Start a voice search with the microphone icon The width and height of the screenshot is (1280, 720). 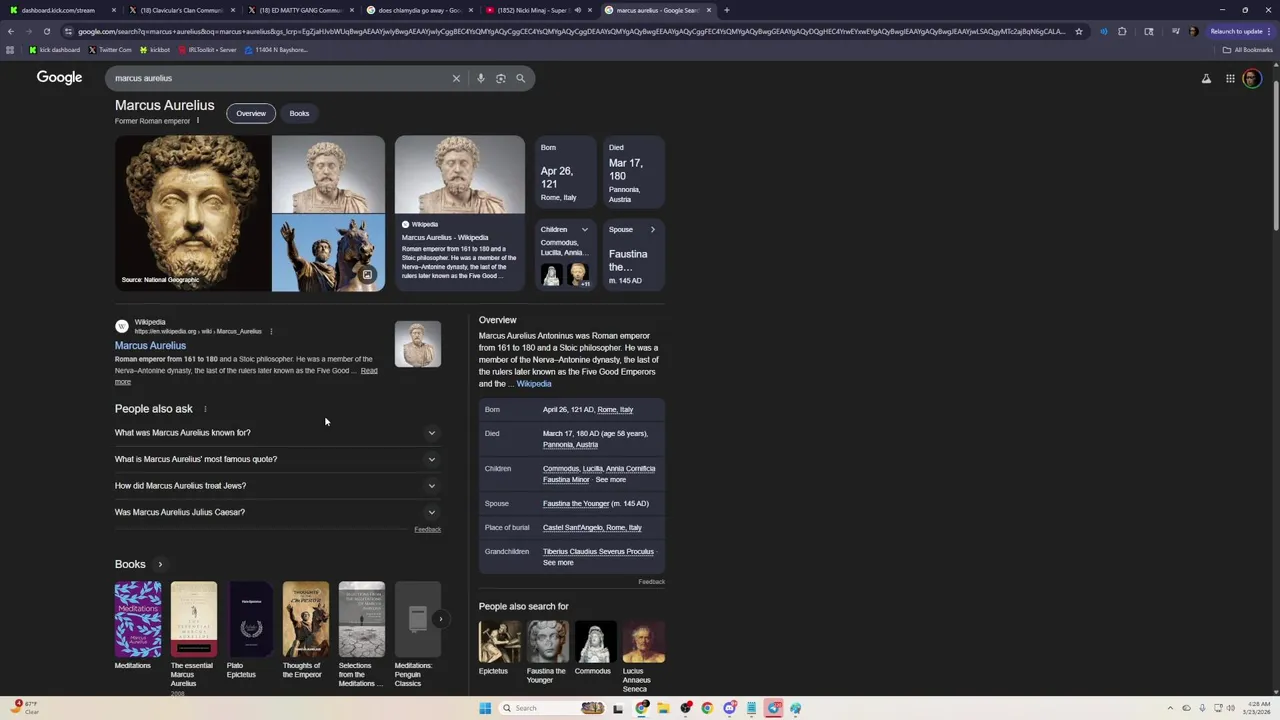pyautogui.click(x=481, y=78)
